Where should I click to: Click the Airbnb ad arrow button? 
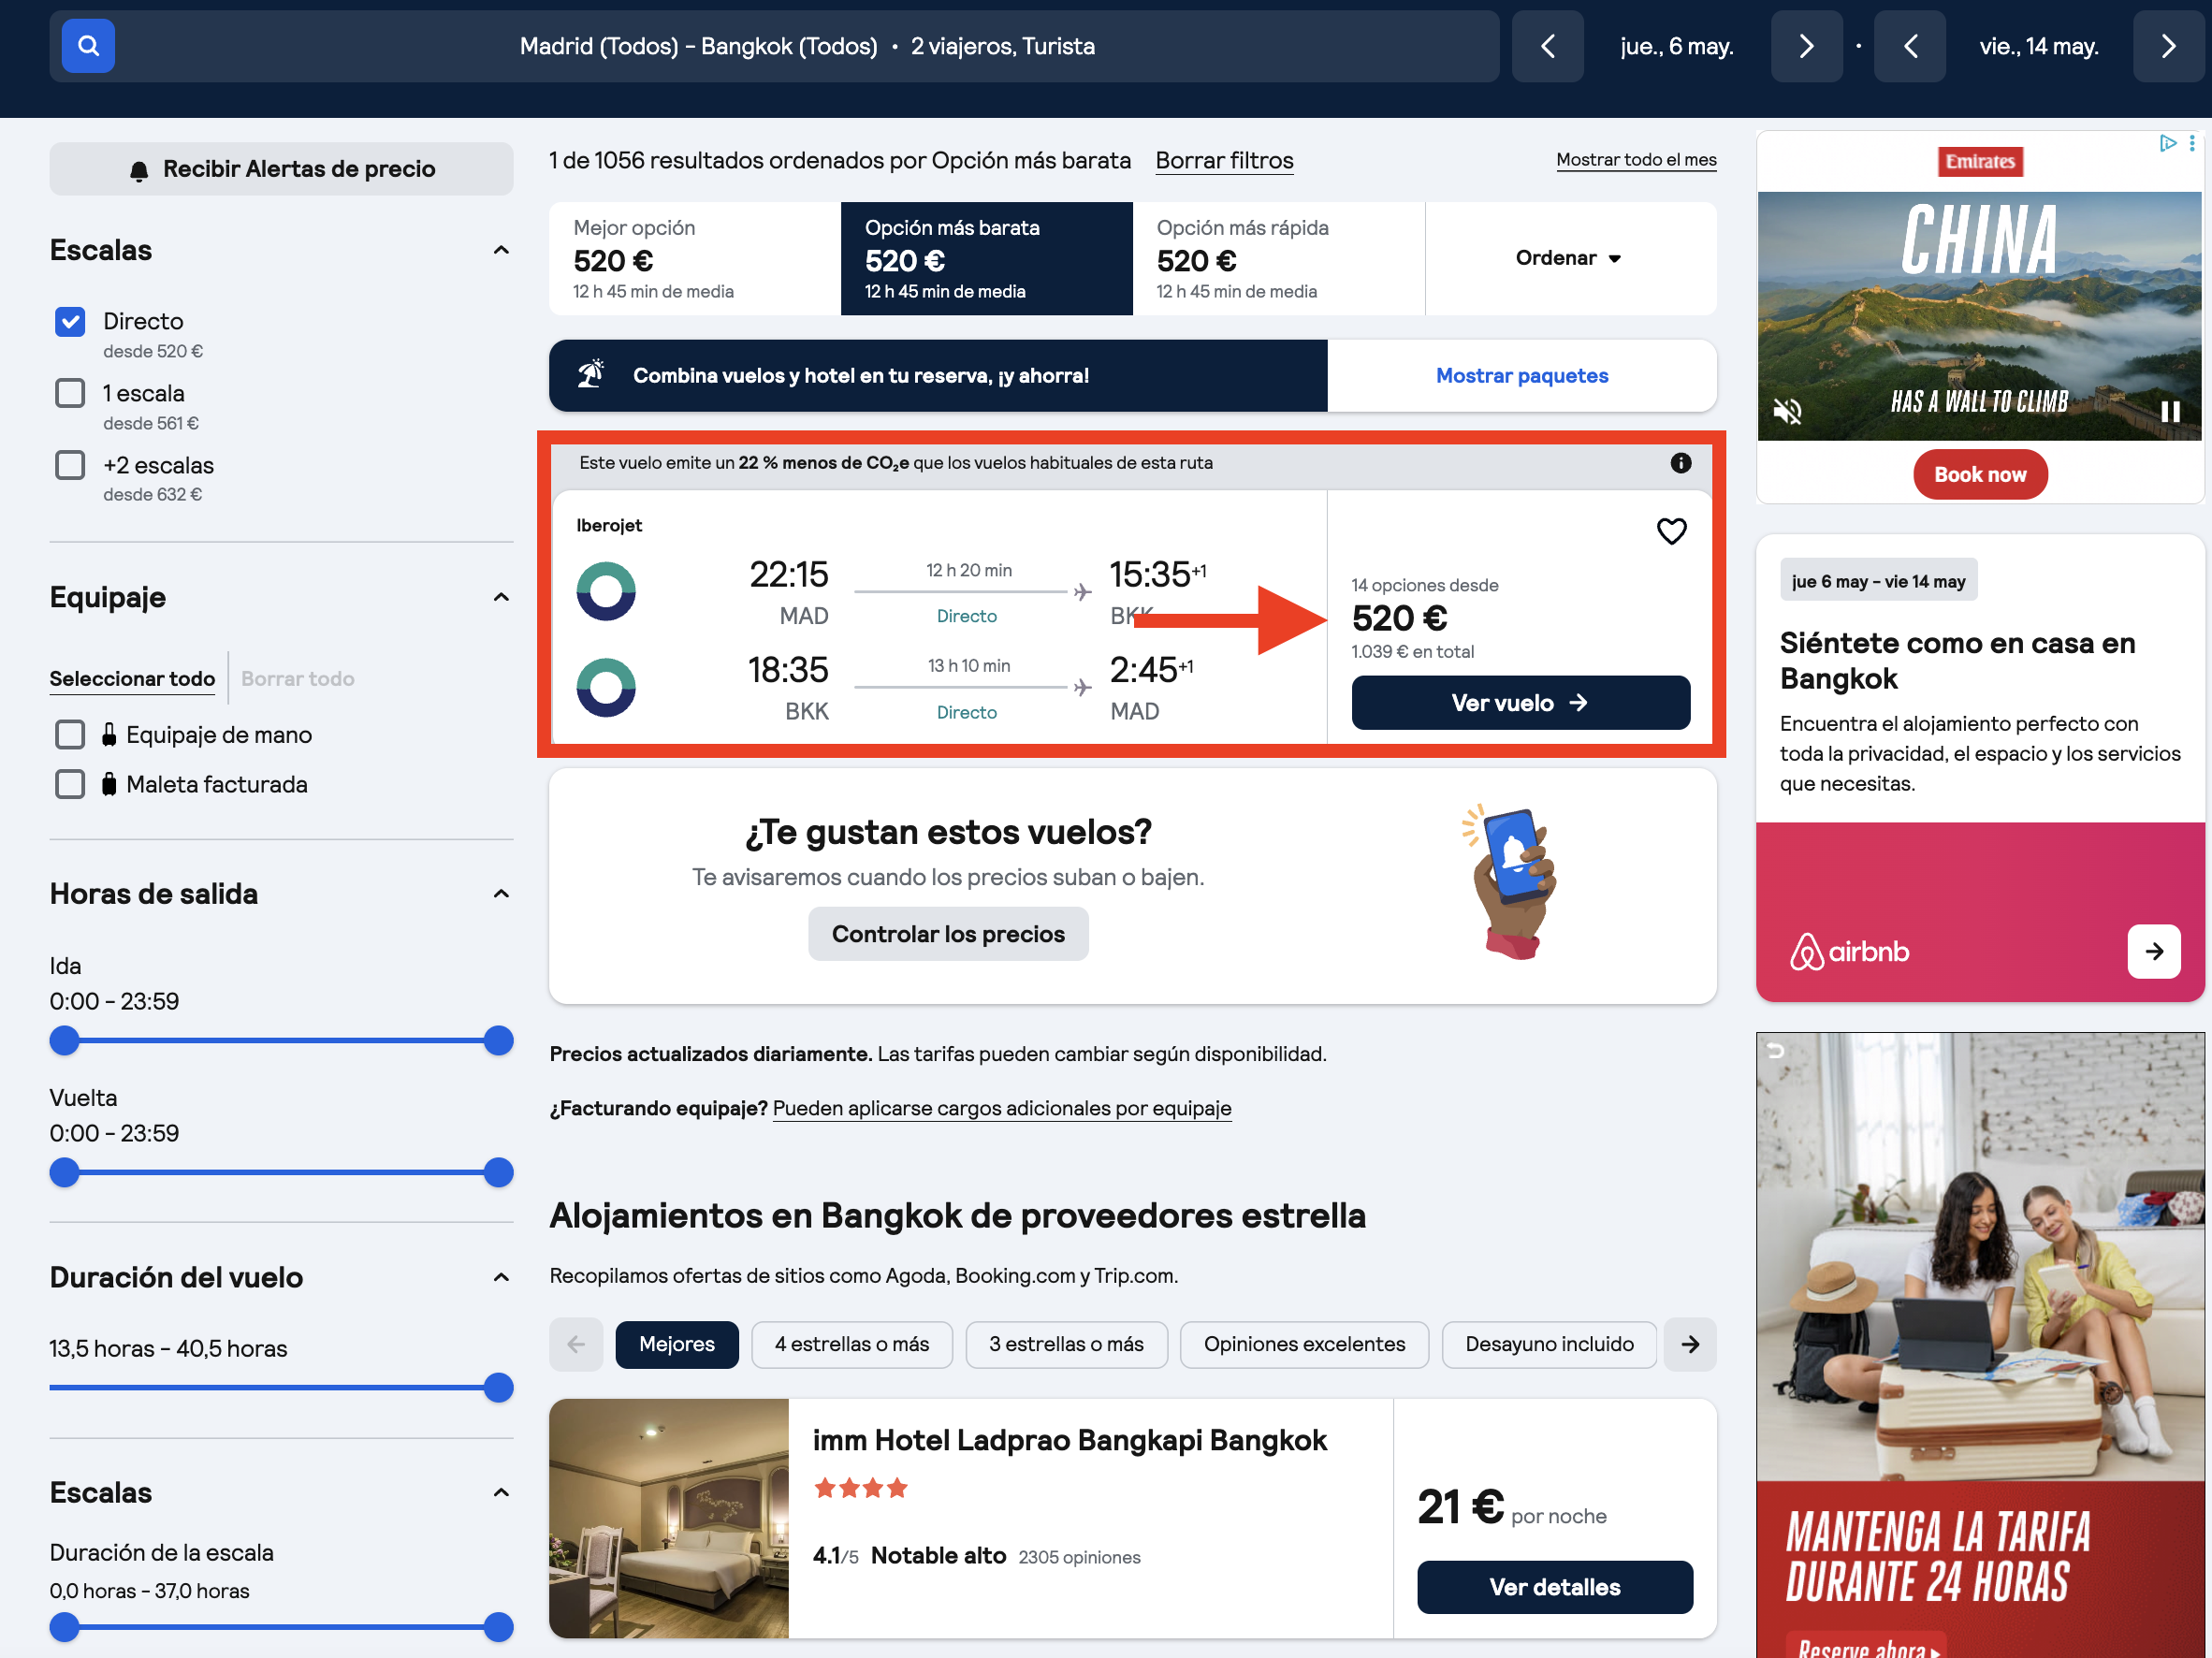click(2154, 951)
